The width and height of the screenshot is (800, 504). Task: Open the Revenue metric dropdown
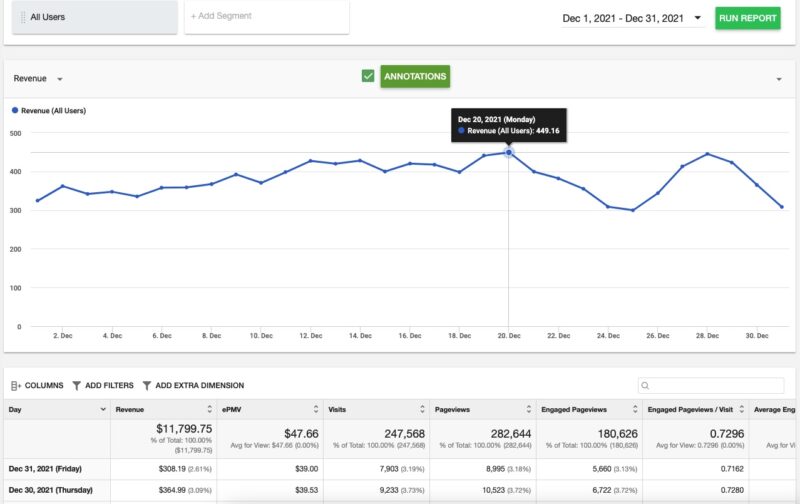[60, 79]
